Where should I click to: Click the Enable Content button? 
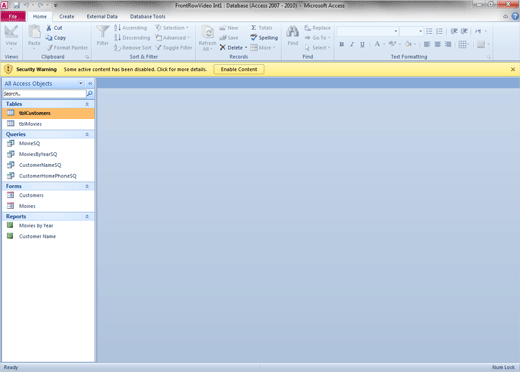click(239, 69)
